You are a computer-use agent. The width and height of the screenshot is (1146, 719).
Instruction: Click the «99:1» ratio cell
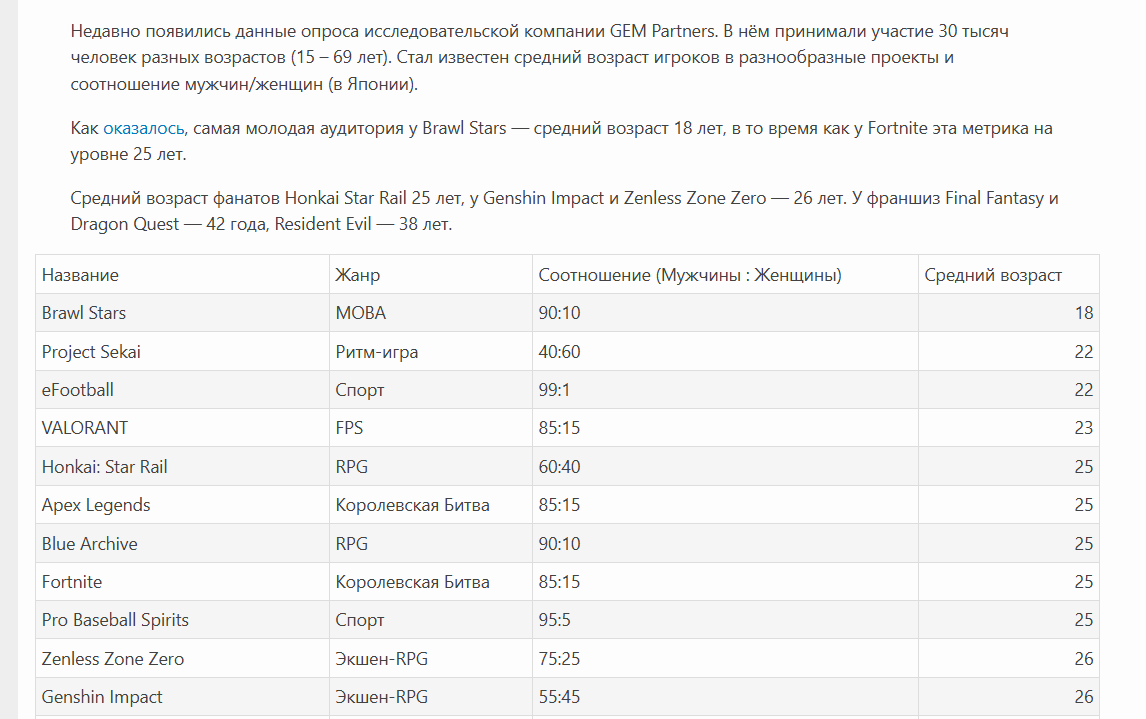(x=553, y=390)
